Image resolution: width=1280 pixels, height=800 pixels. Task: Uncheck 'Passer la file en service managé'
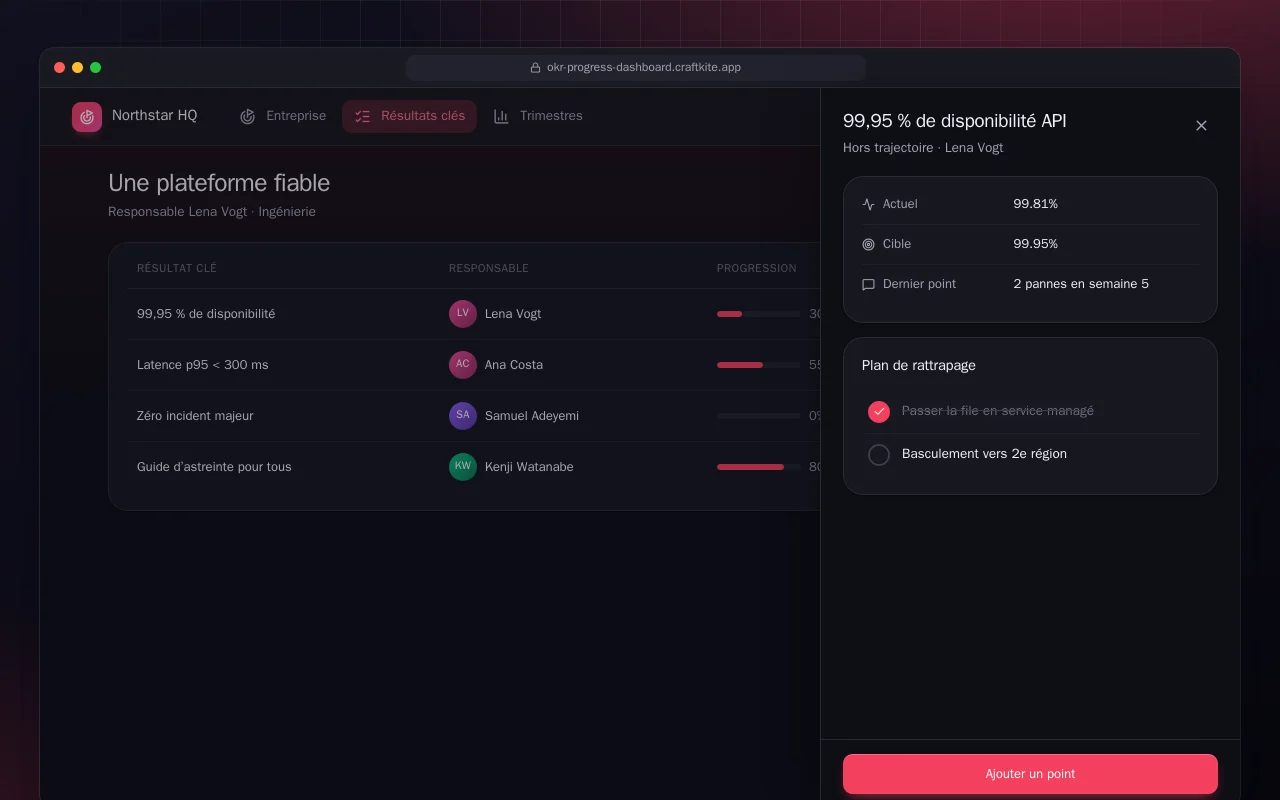tap(879, 411)
